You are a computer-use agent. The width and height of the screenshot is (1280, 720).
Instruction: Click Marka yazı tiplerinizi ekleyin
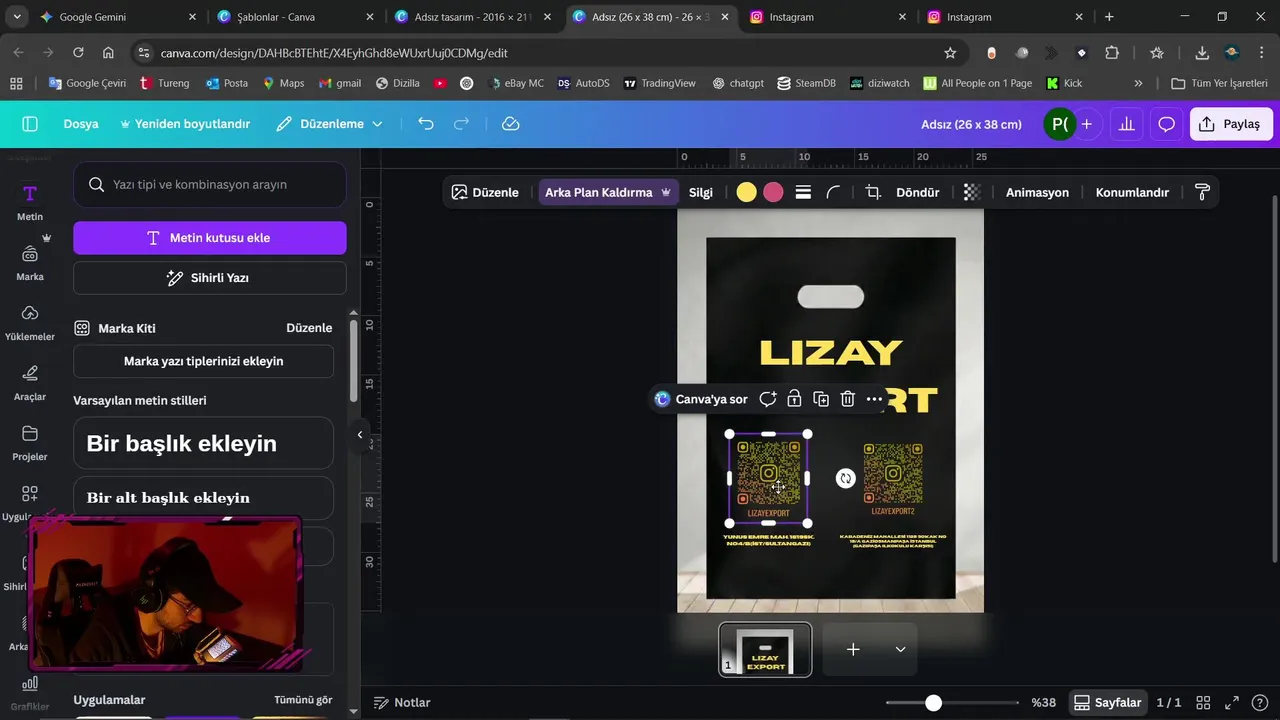pos(203,361)
